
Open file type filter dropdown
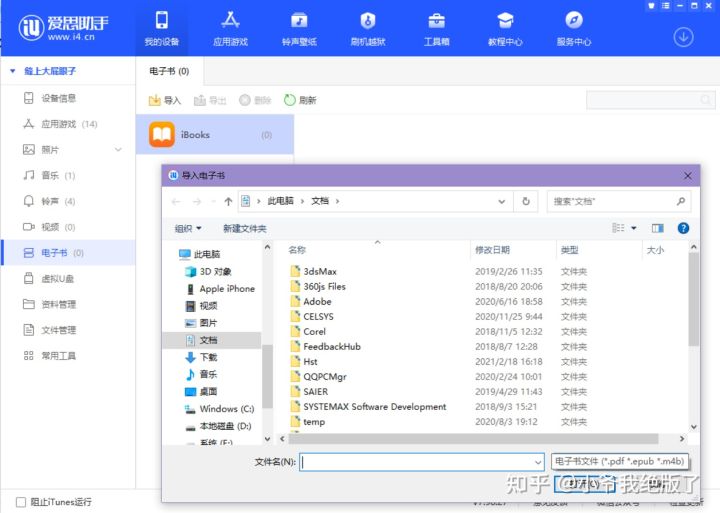click(619, 462)
